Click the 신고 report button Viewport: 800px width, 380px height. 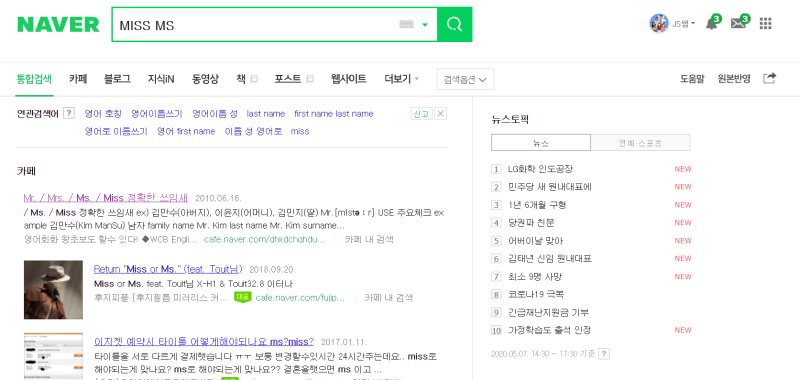(x=421, y=114)
